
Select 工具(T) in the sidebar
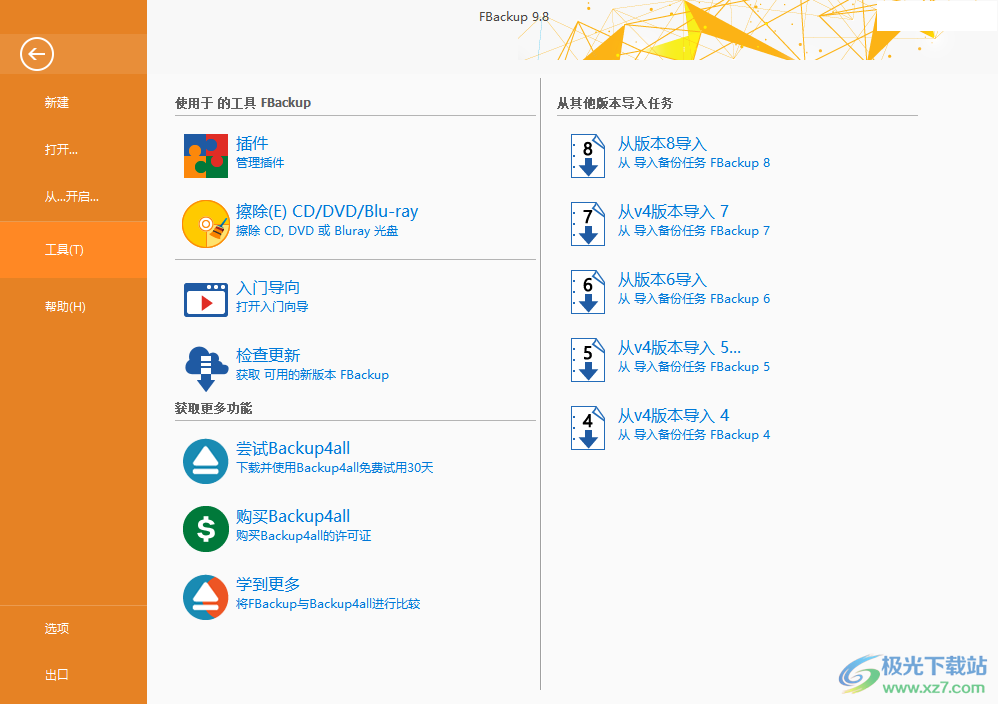[x=64, y=250]
